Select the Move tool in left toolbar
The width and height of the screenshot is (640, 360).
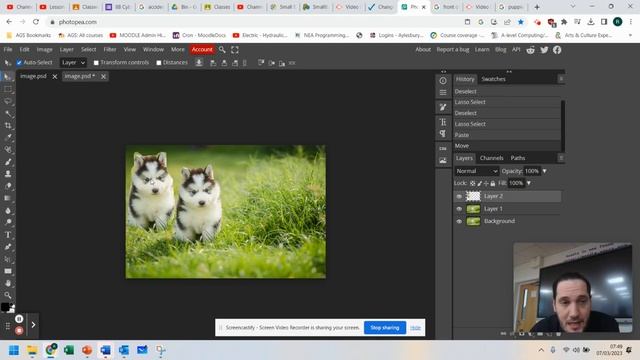click(x=7, y=77)
